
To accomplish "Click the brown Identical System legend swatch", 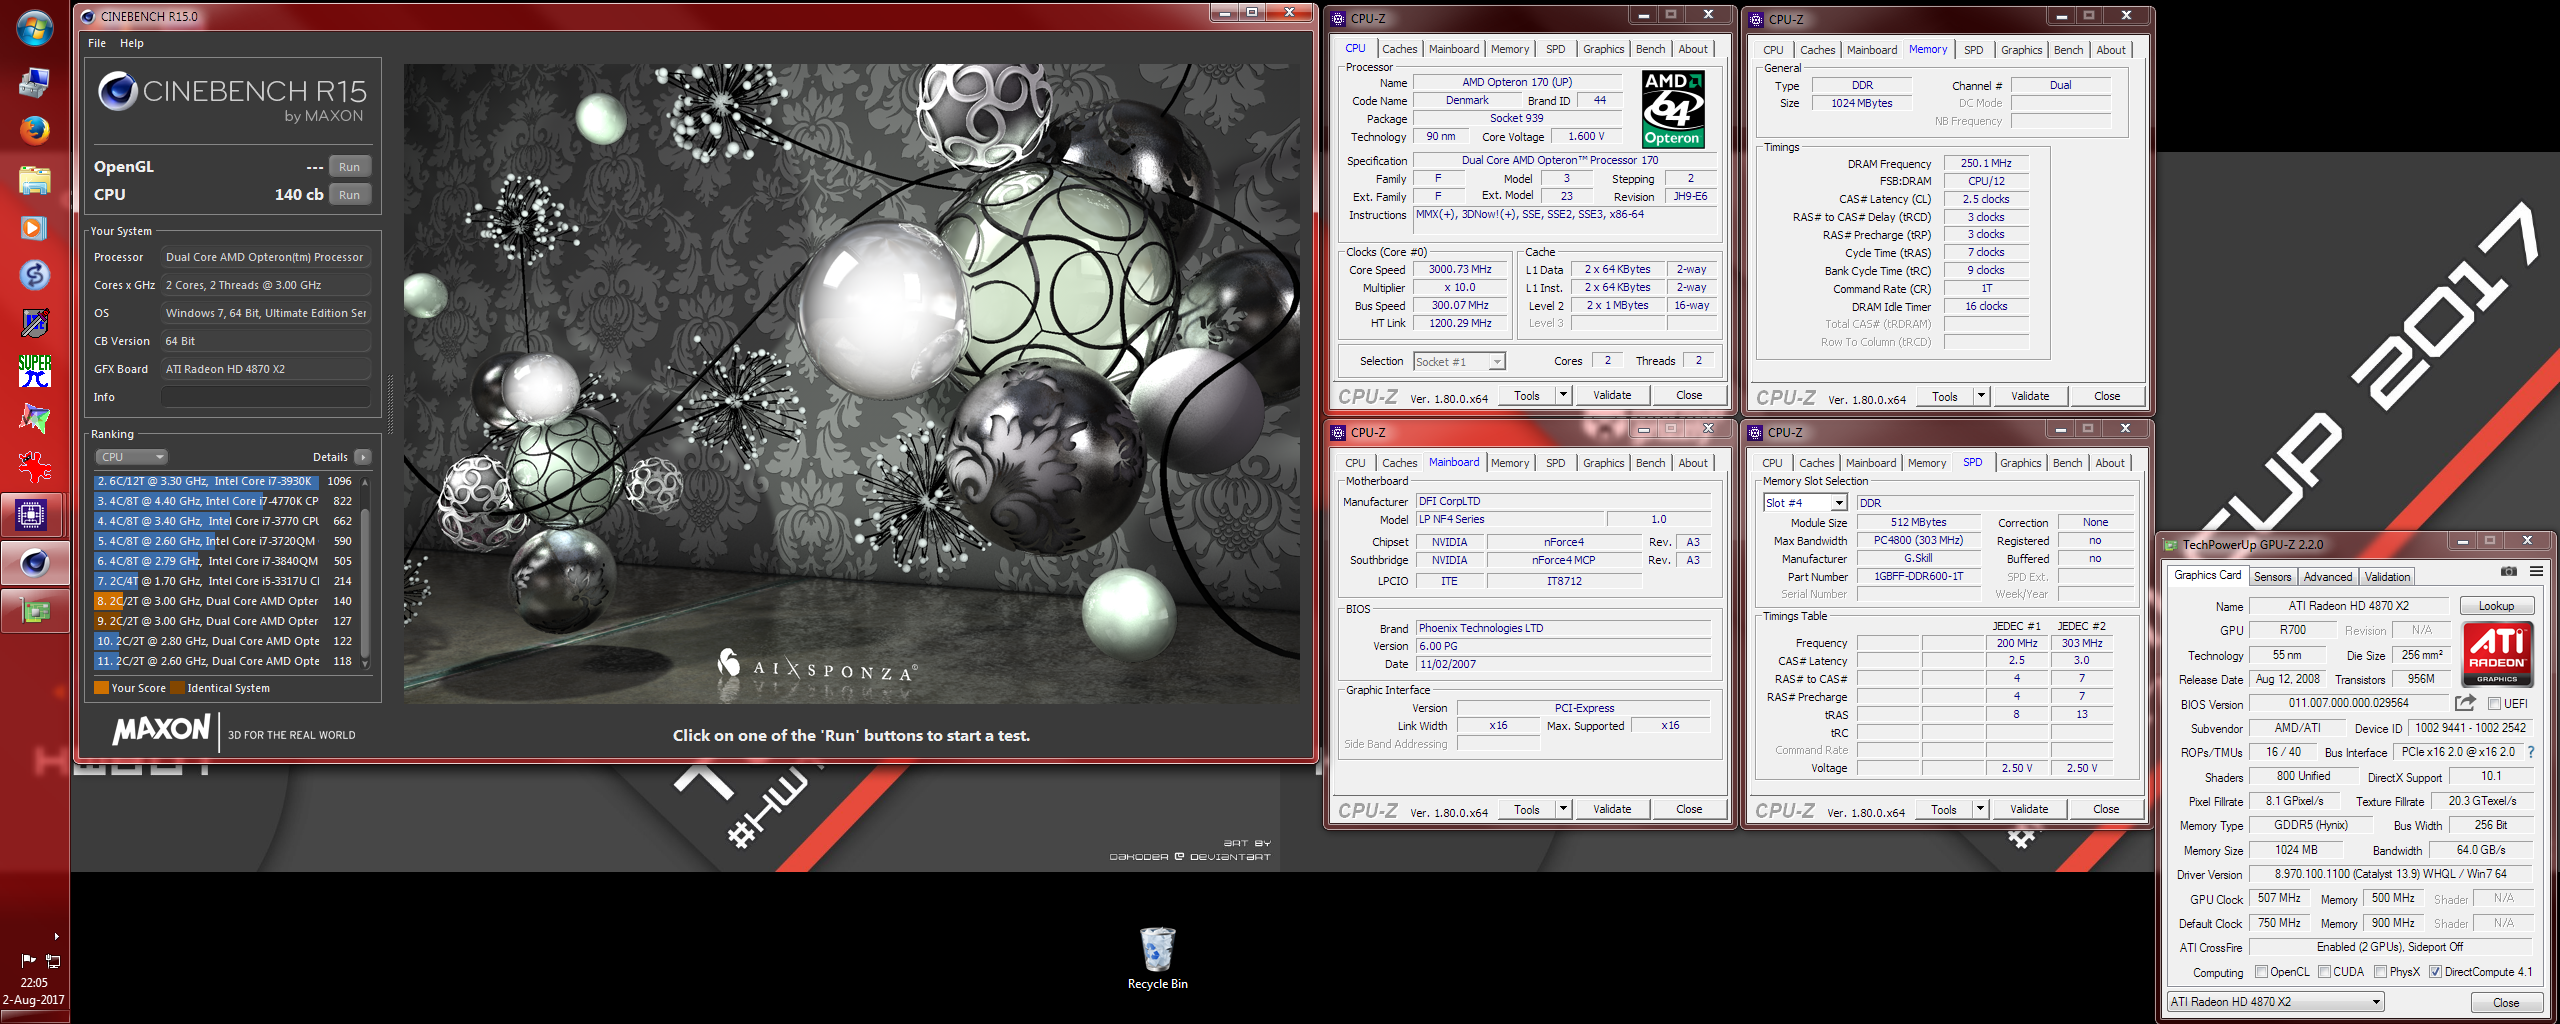I will coord(177,688).
